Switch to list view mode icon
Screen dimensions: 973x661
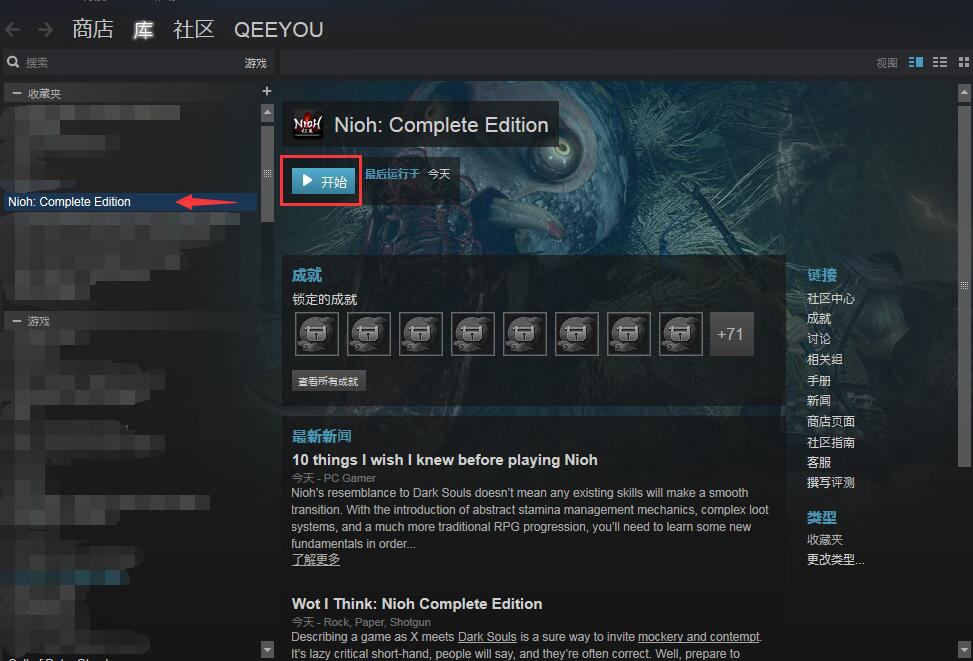(940, 62)
